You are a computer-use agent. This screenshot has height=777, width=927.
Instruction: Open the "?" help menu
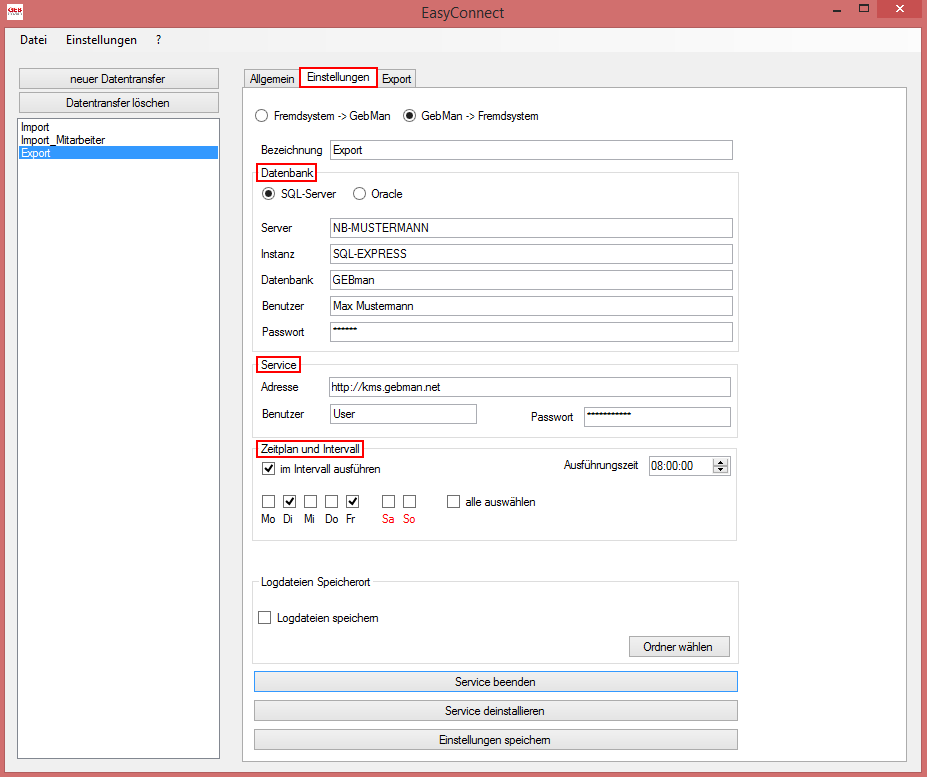tap(158, 39)
